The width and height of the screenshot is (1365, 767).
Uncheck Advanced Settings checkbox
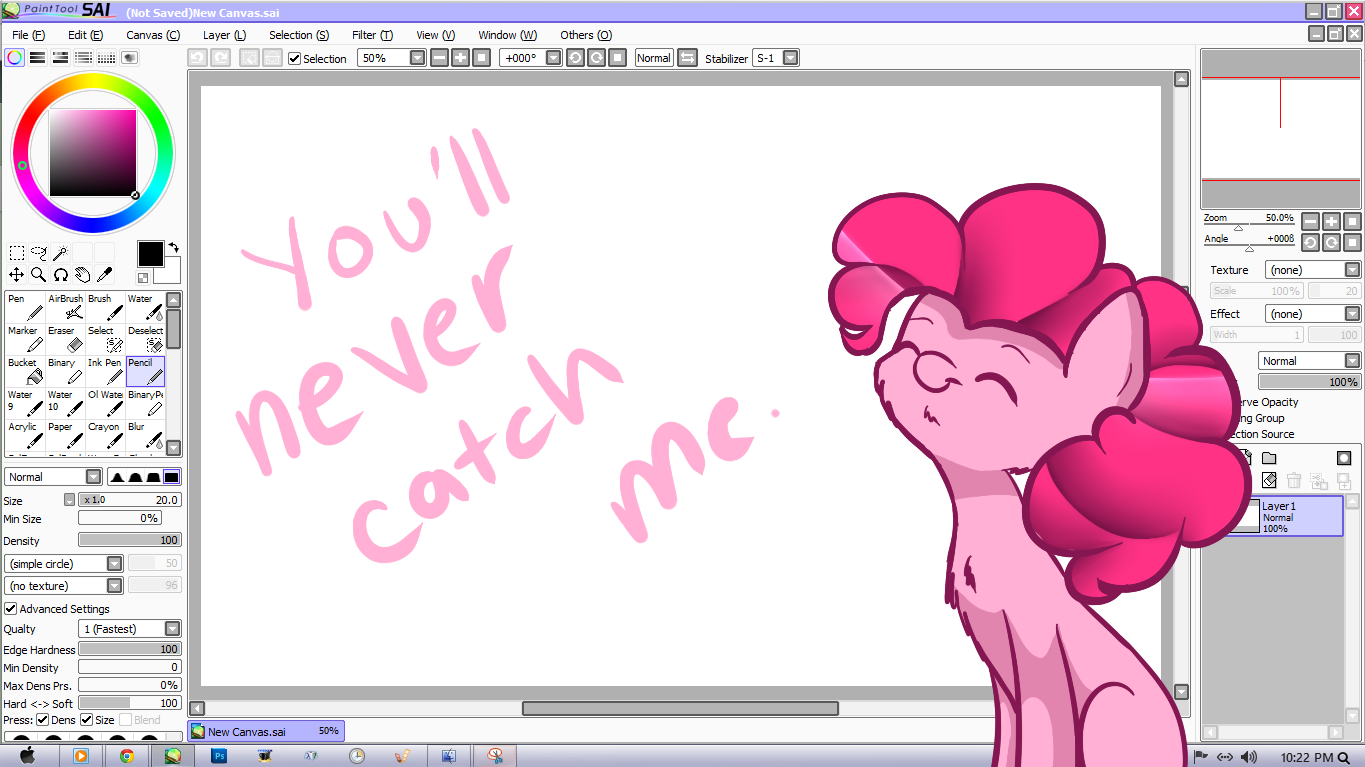click(x=11, y=609)
